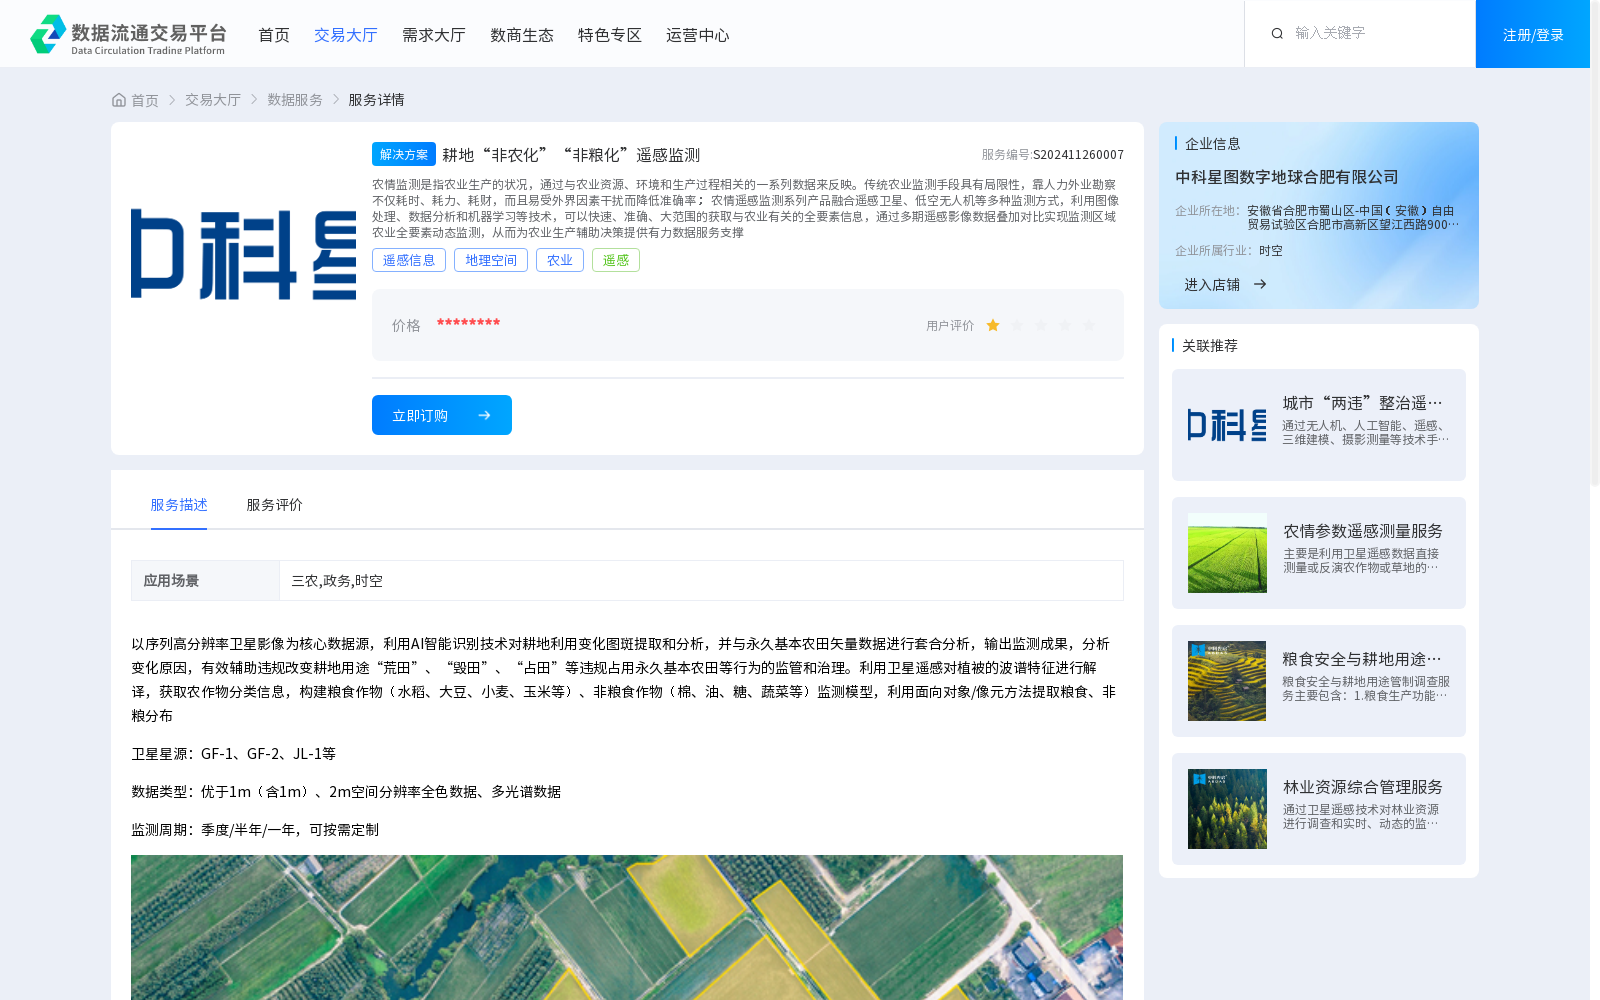Click the green 遥感 tag

click(616, 260)
